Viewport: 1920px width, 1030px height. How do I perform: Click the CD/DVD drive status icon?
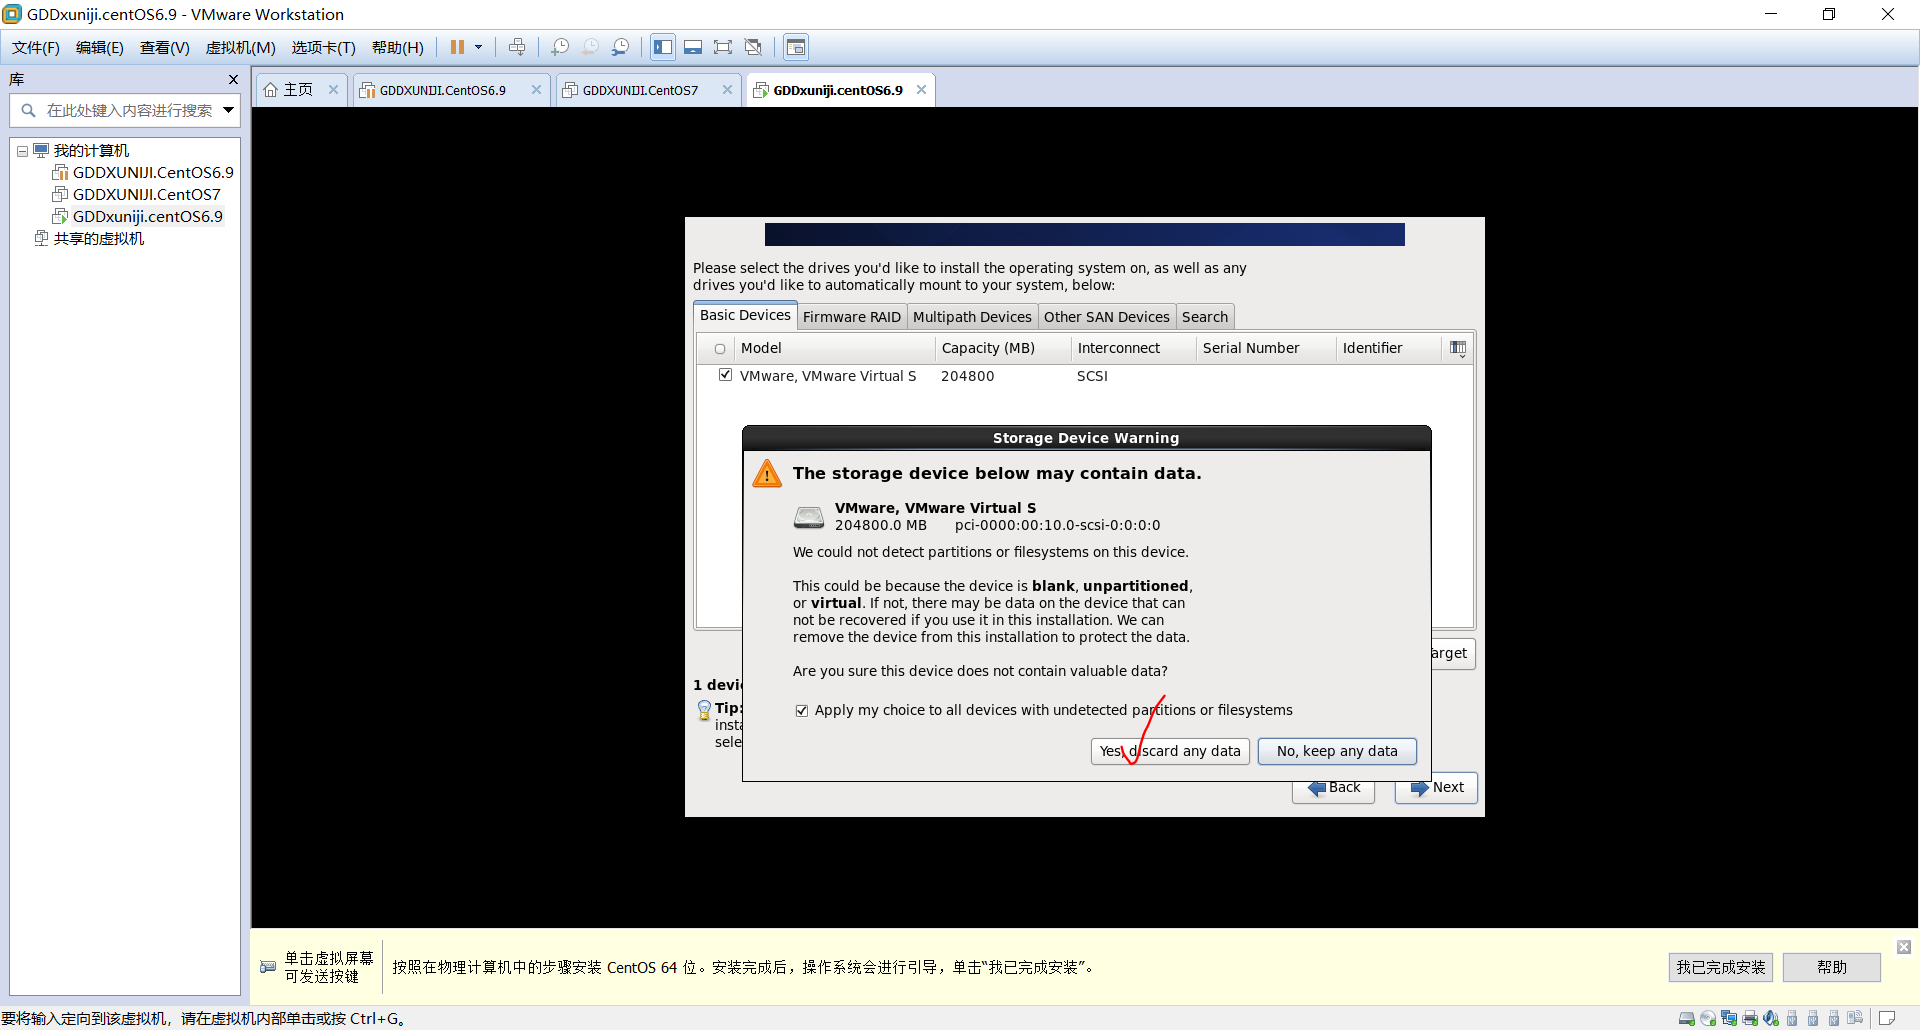1708,1018
